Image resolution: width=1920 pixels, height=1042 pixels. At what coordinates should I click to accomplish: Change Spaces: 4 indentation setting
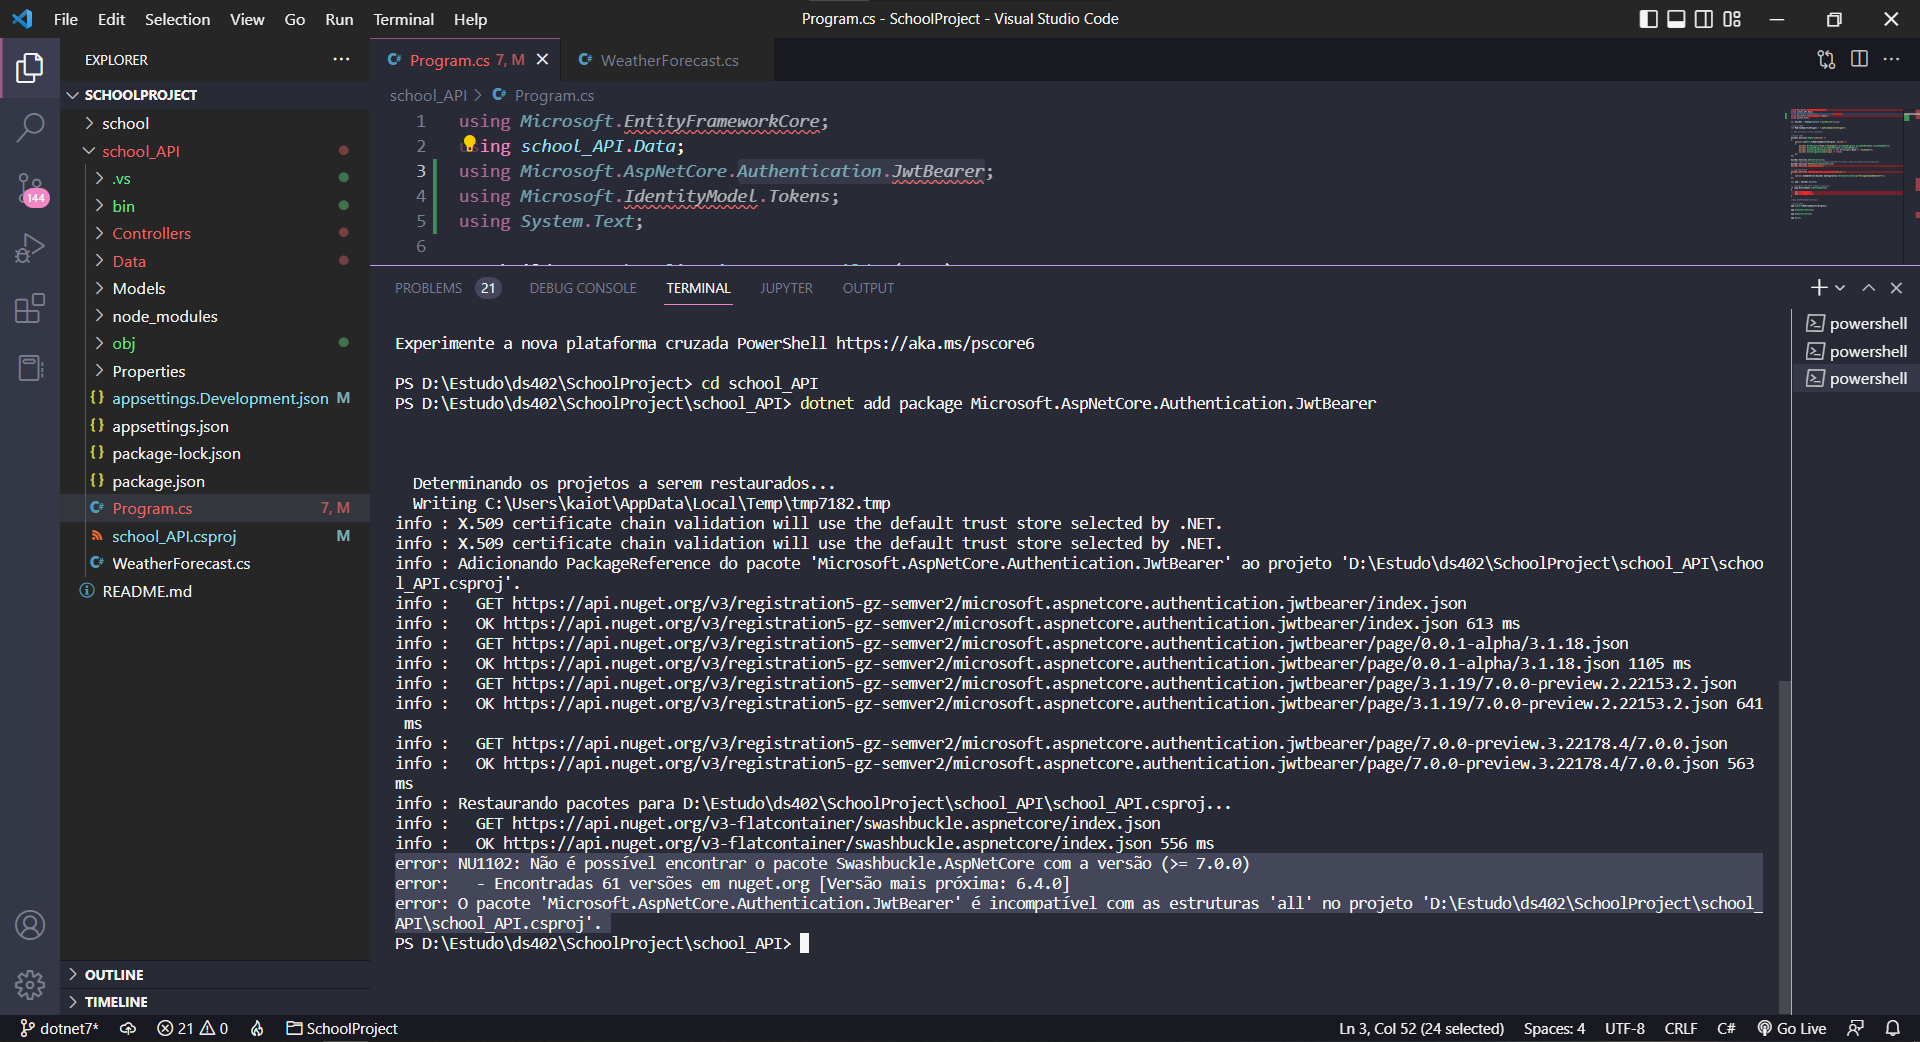[x=1554, y=1028]
